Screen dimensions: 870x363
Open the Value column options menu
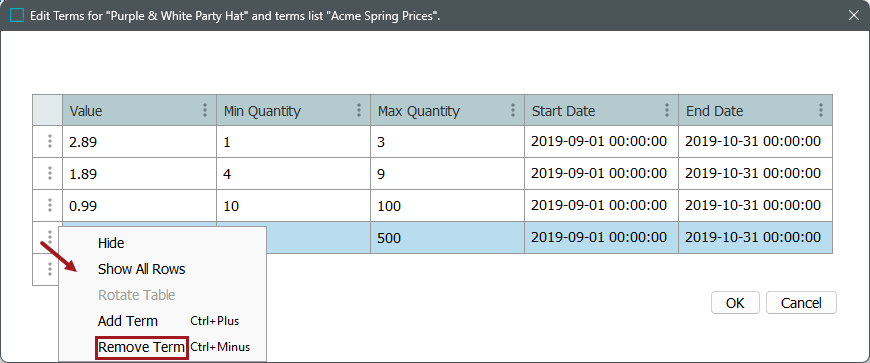[x=205, y=110]
